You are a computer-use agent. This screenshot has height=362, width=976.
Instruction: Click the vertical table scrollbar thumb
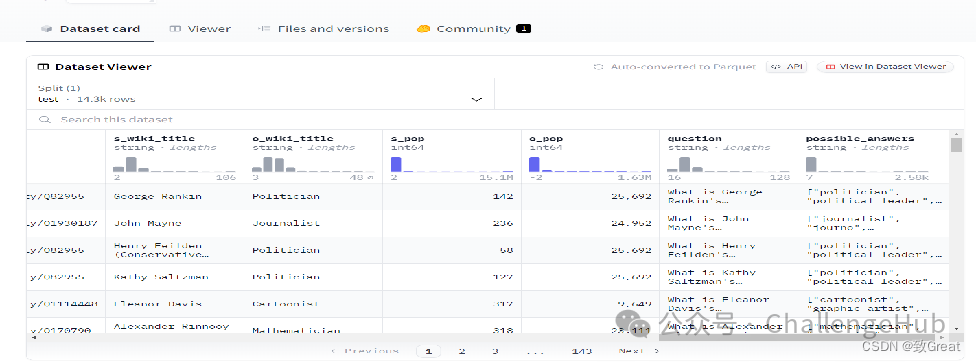(x=956, y=144)
